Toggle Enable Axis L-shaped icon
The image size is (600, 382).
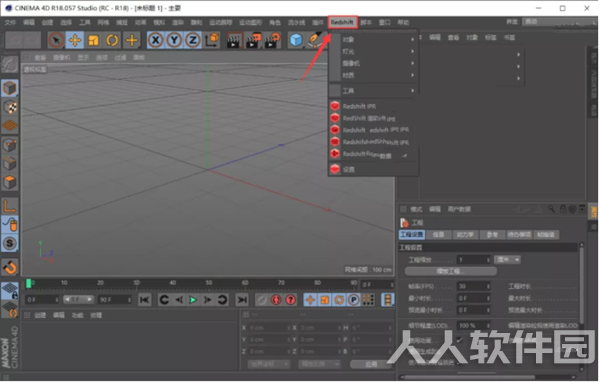click(x=10, y=206)
